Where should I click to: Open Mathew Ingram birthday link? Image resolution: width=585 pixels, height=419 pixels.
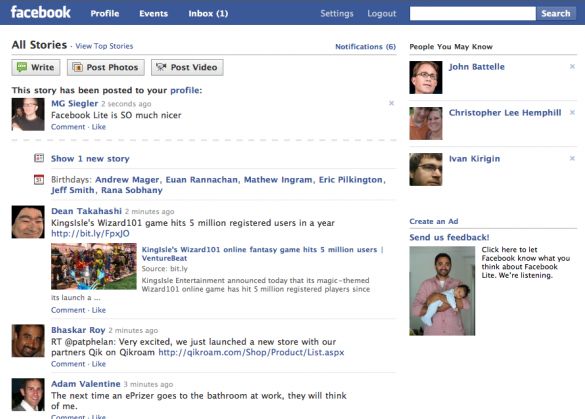pos(278,179)
